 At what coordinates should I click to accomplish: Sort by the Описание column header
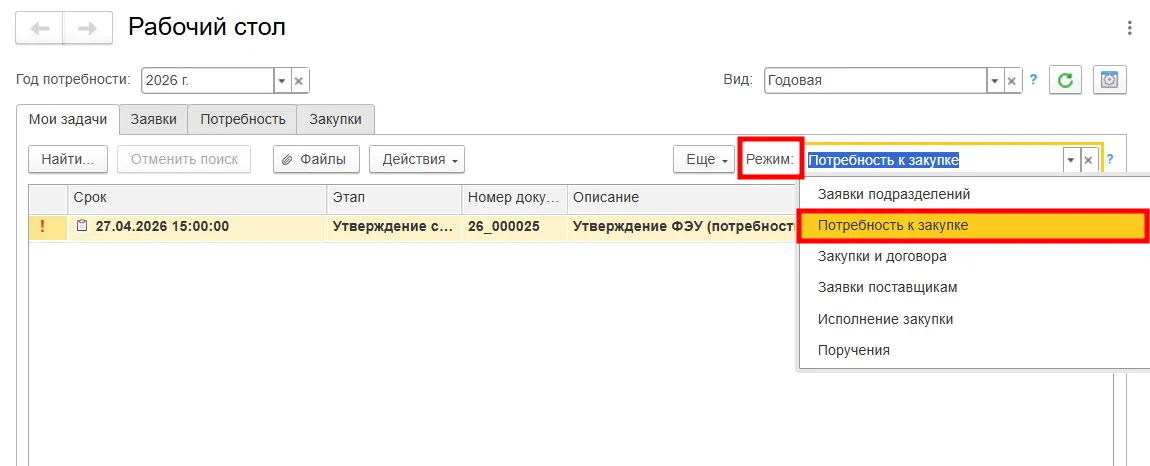pyautogui.click(x=683, y=198)
